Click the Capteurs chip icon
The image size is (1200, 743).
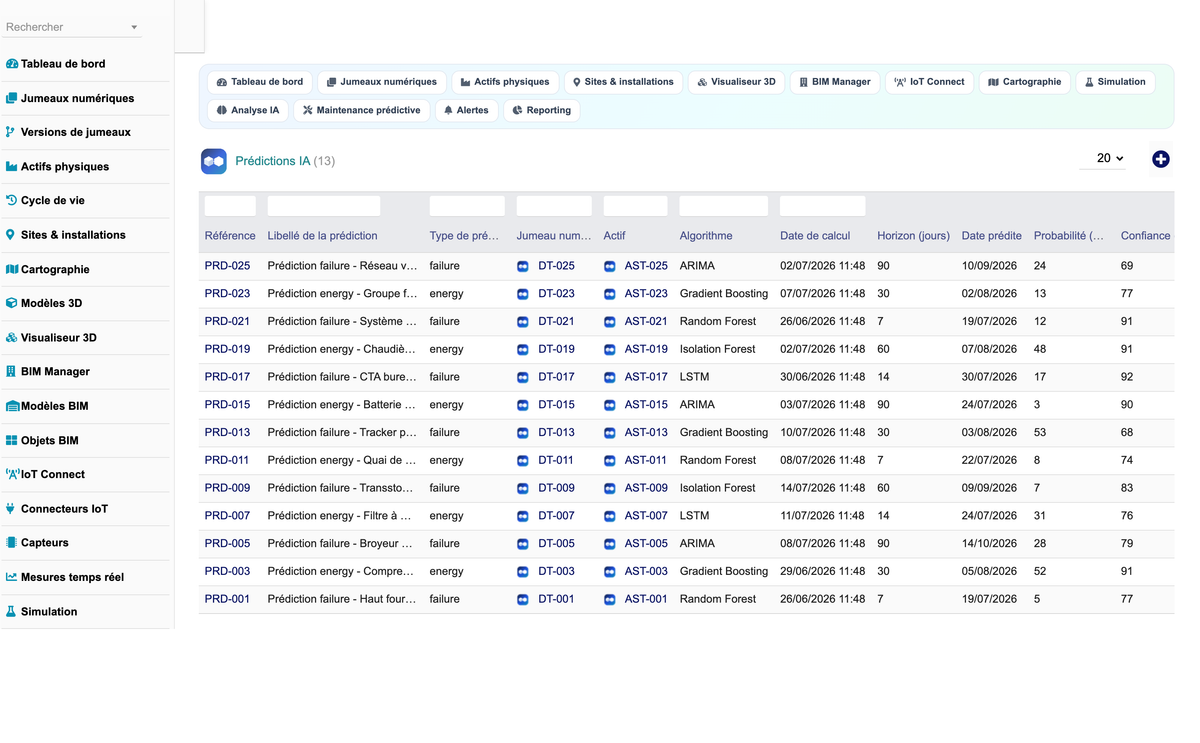(x=12, y=543)
